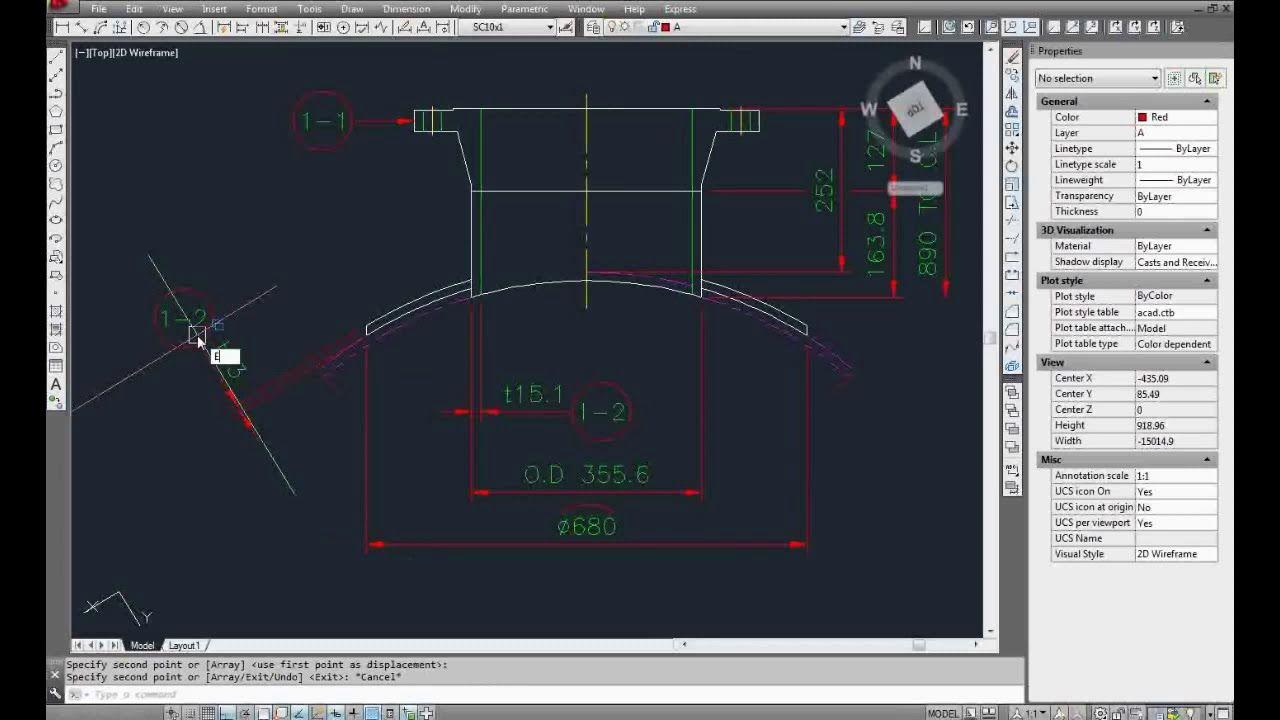Start the Baseline dimension tool

point(243,27)
